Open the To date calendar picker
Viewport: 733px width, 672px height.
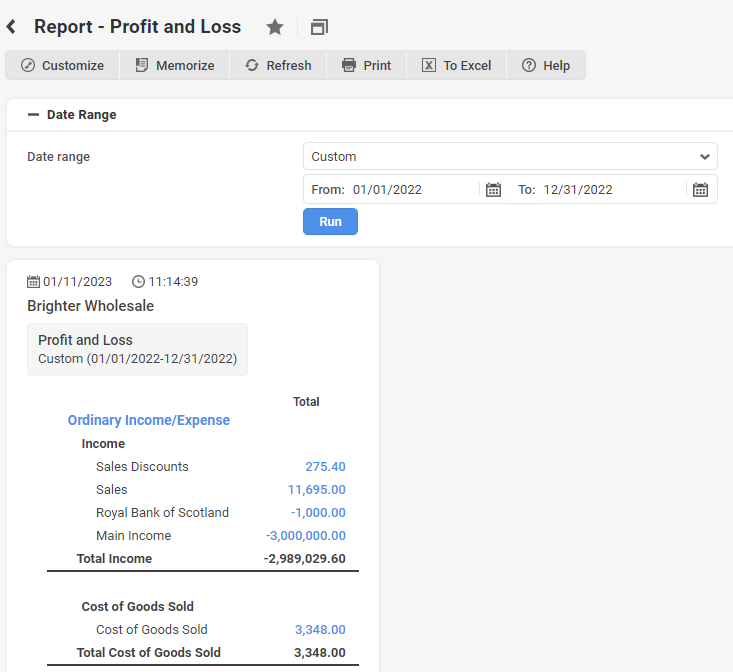tap(700, 190)
